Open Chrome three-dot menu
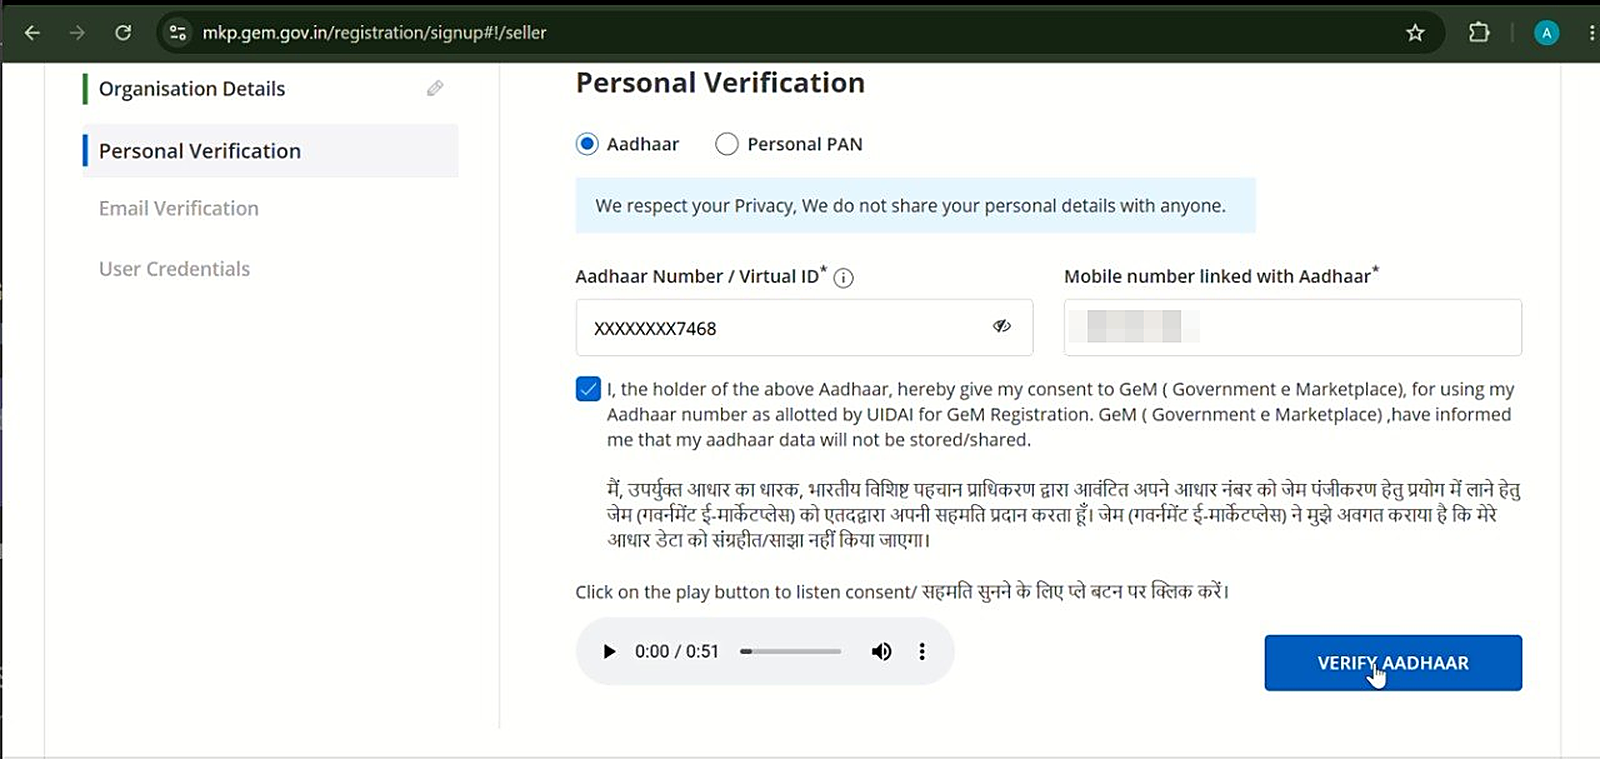Screen dimensions: 1600x759 click(1591, 33)
